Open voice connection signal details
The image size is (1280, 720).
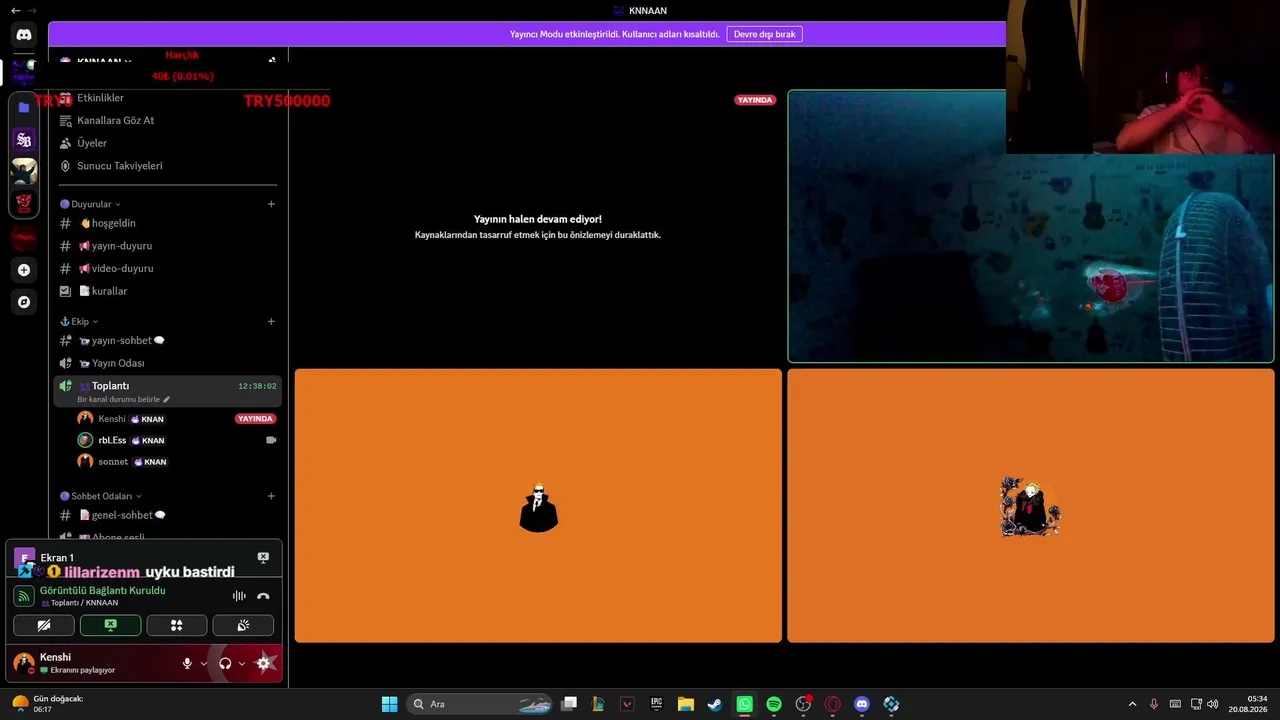[x=24, y=596]
